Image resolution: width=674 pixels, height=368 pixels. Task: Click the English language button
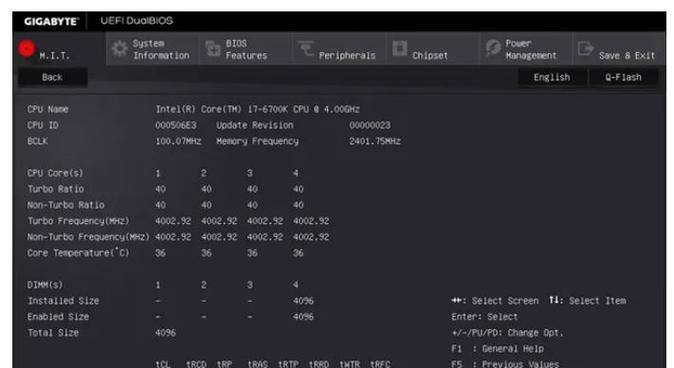pyautogui.click(x=552, y=77)
